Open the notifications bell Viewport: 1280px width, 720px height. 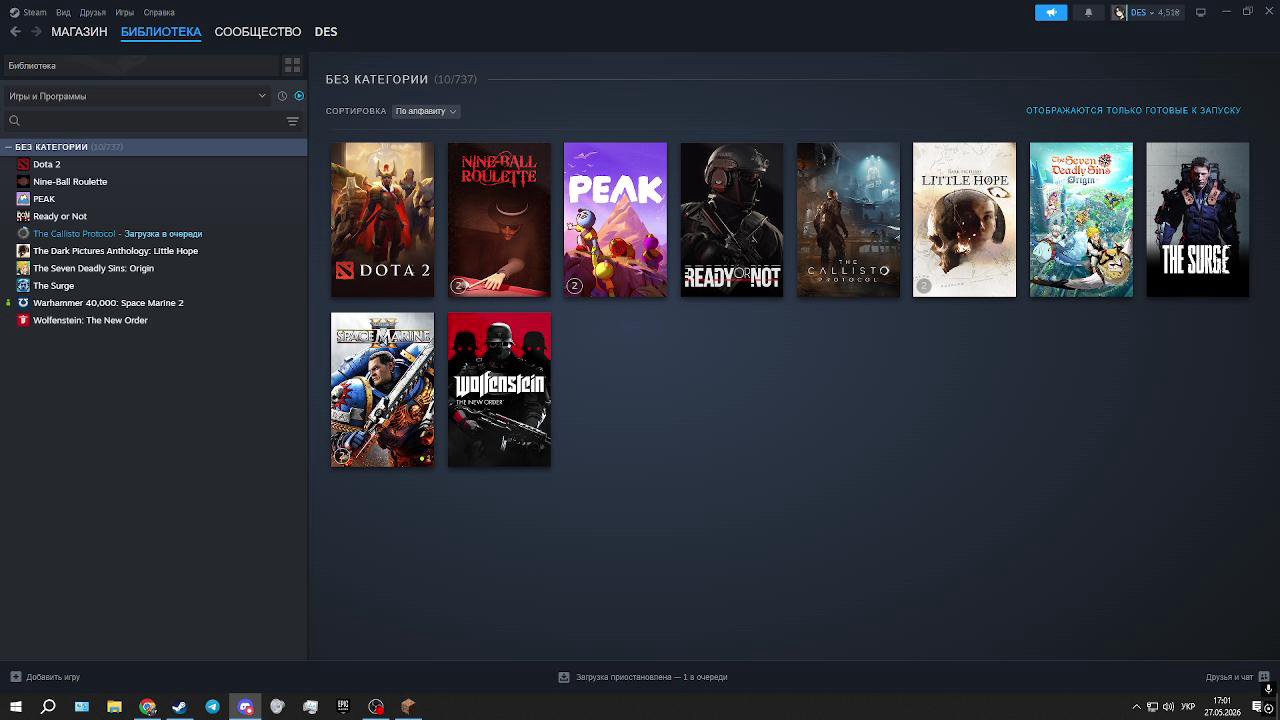pos(1088,12)
